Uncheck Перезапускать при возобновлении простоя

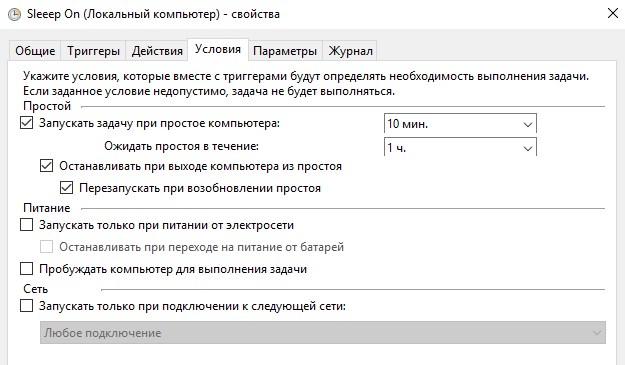pyautogui.click(x=66, y=188)
